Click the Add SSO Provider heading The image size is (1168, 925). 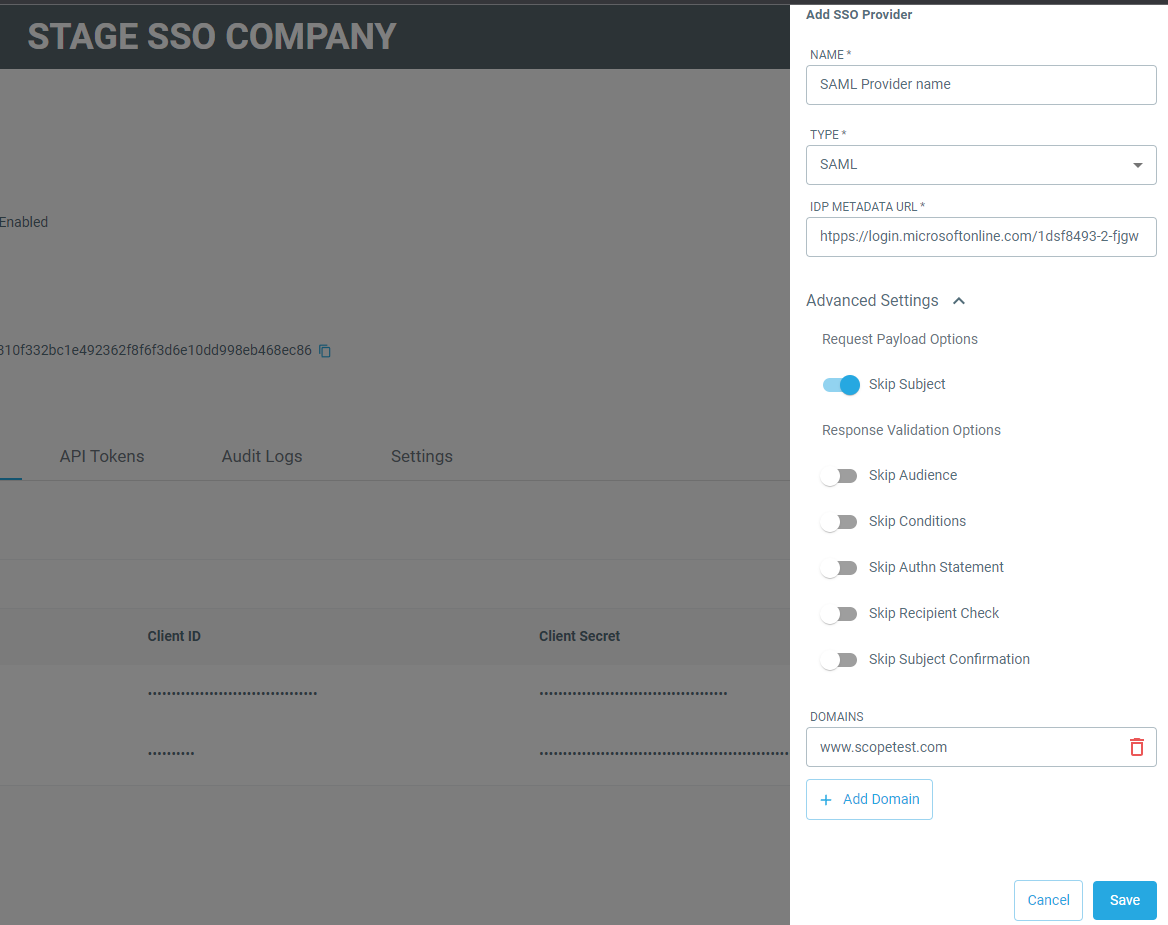(x=859, y=14)
